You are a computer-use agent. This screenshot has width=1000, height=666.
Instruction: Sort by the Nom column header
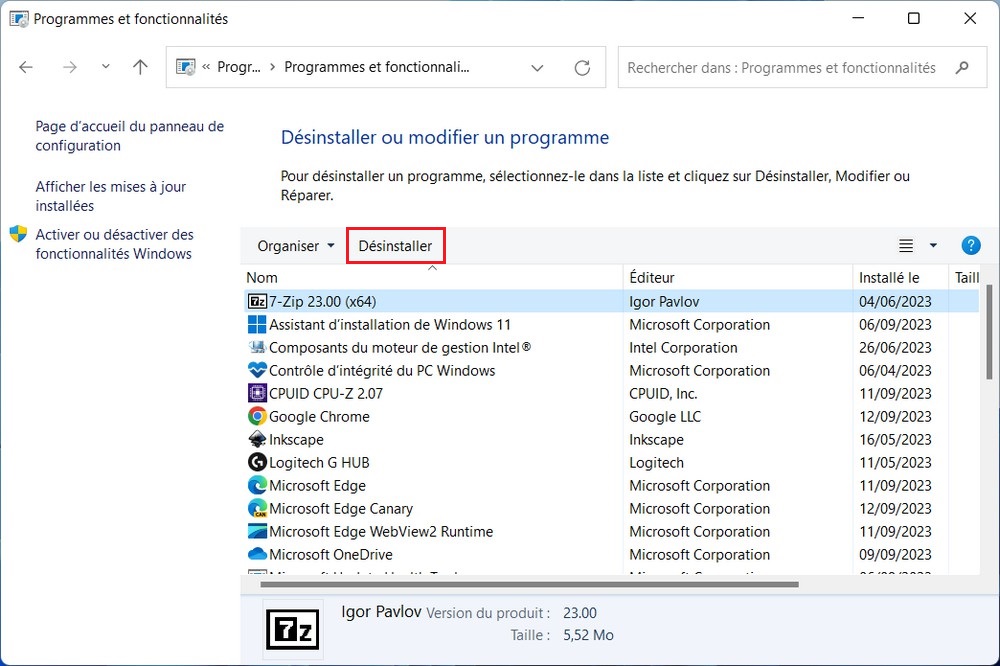click(x=433, y=278)
